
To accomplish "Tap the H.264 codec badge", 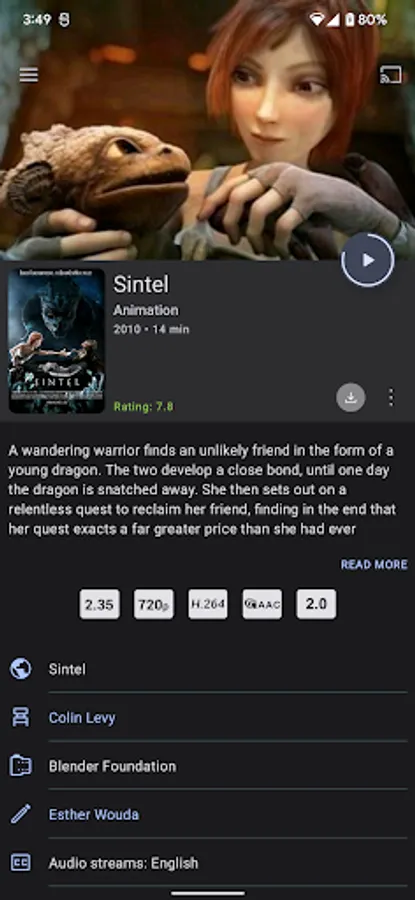I will click(208, 604).
